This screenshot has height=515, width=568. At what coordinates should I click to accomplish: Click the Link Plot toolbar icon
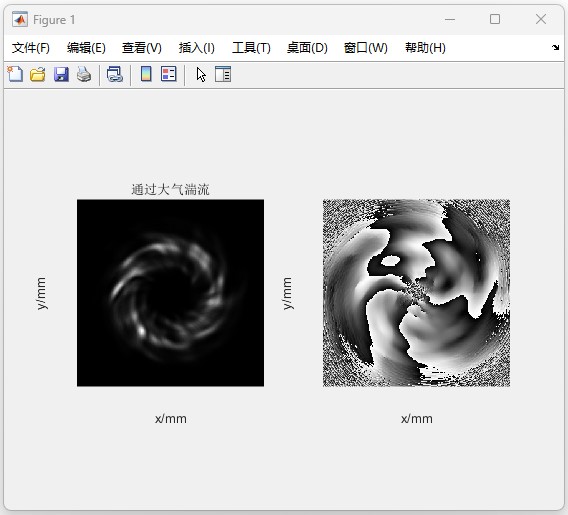coord(115,74)
